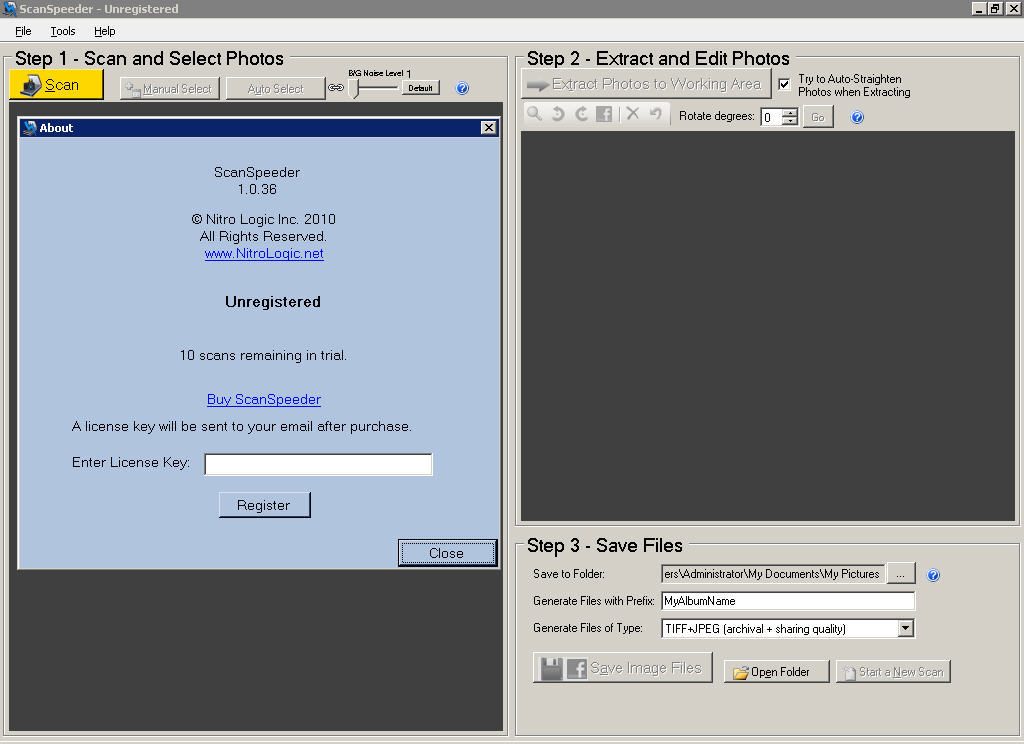
Task: Click the "© Nitro Logic Inc. 2010" copyright text
Action: click(264, 219)
